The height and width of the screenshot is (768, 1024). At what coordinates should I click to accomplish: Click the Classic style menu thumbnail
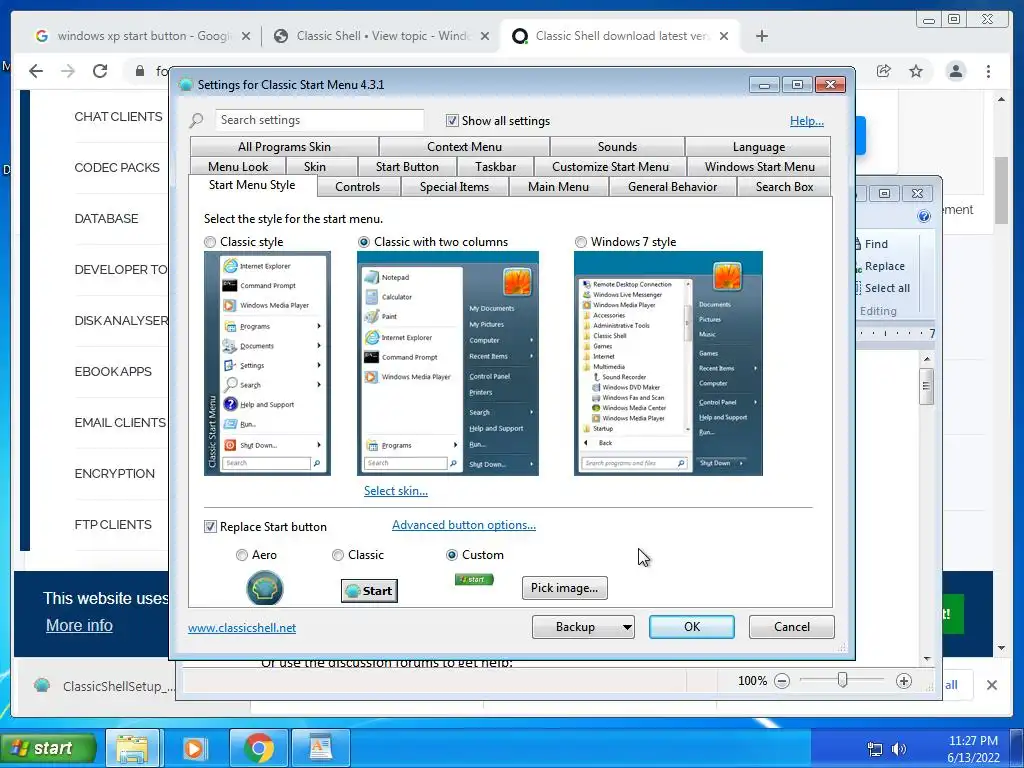pyautogui.click(x=267, y=364)
